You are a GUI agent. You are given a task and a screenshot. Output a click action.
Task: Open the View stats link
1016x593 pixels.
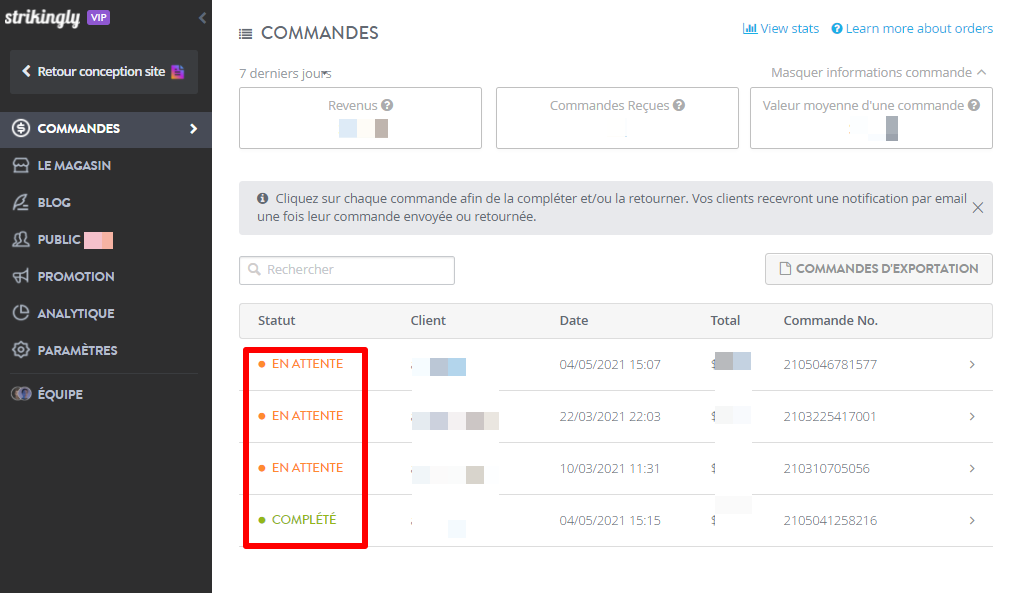click(x=781, y=28)
